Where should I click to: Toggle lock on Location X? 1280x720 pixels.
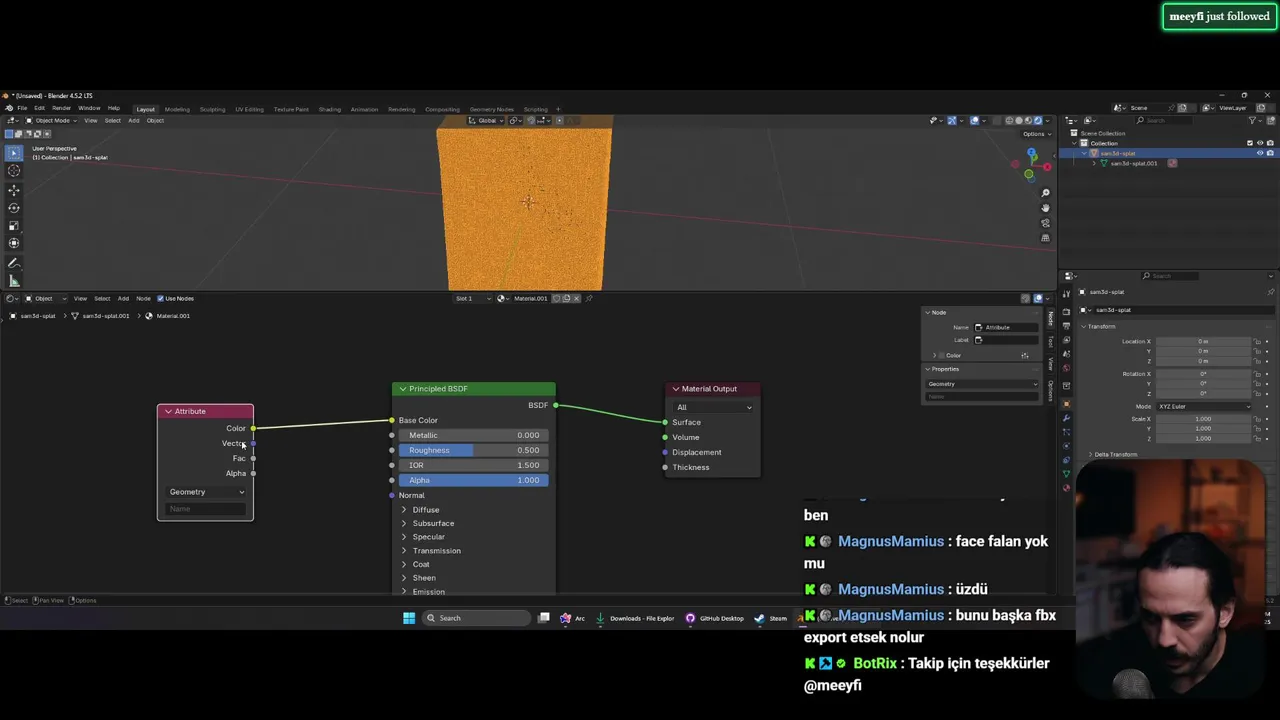(1258, 342)
